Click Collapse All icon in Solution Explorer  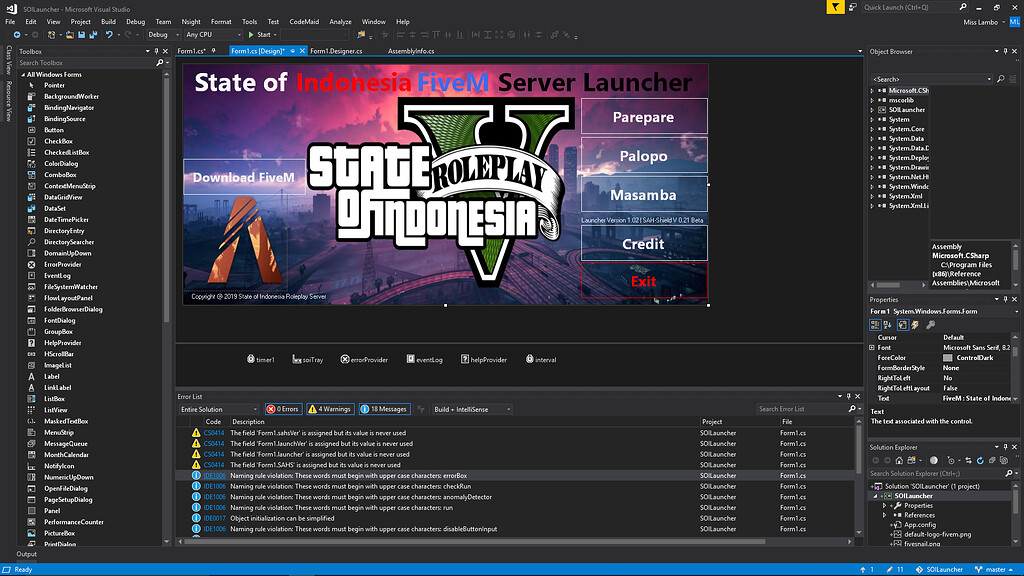(992, 460)
